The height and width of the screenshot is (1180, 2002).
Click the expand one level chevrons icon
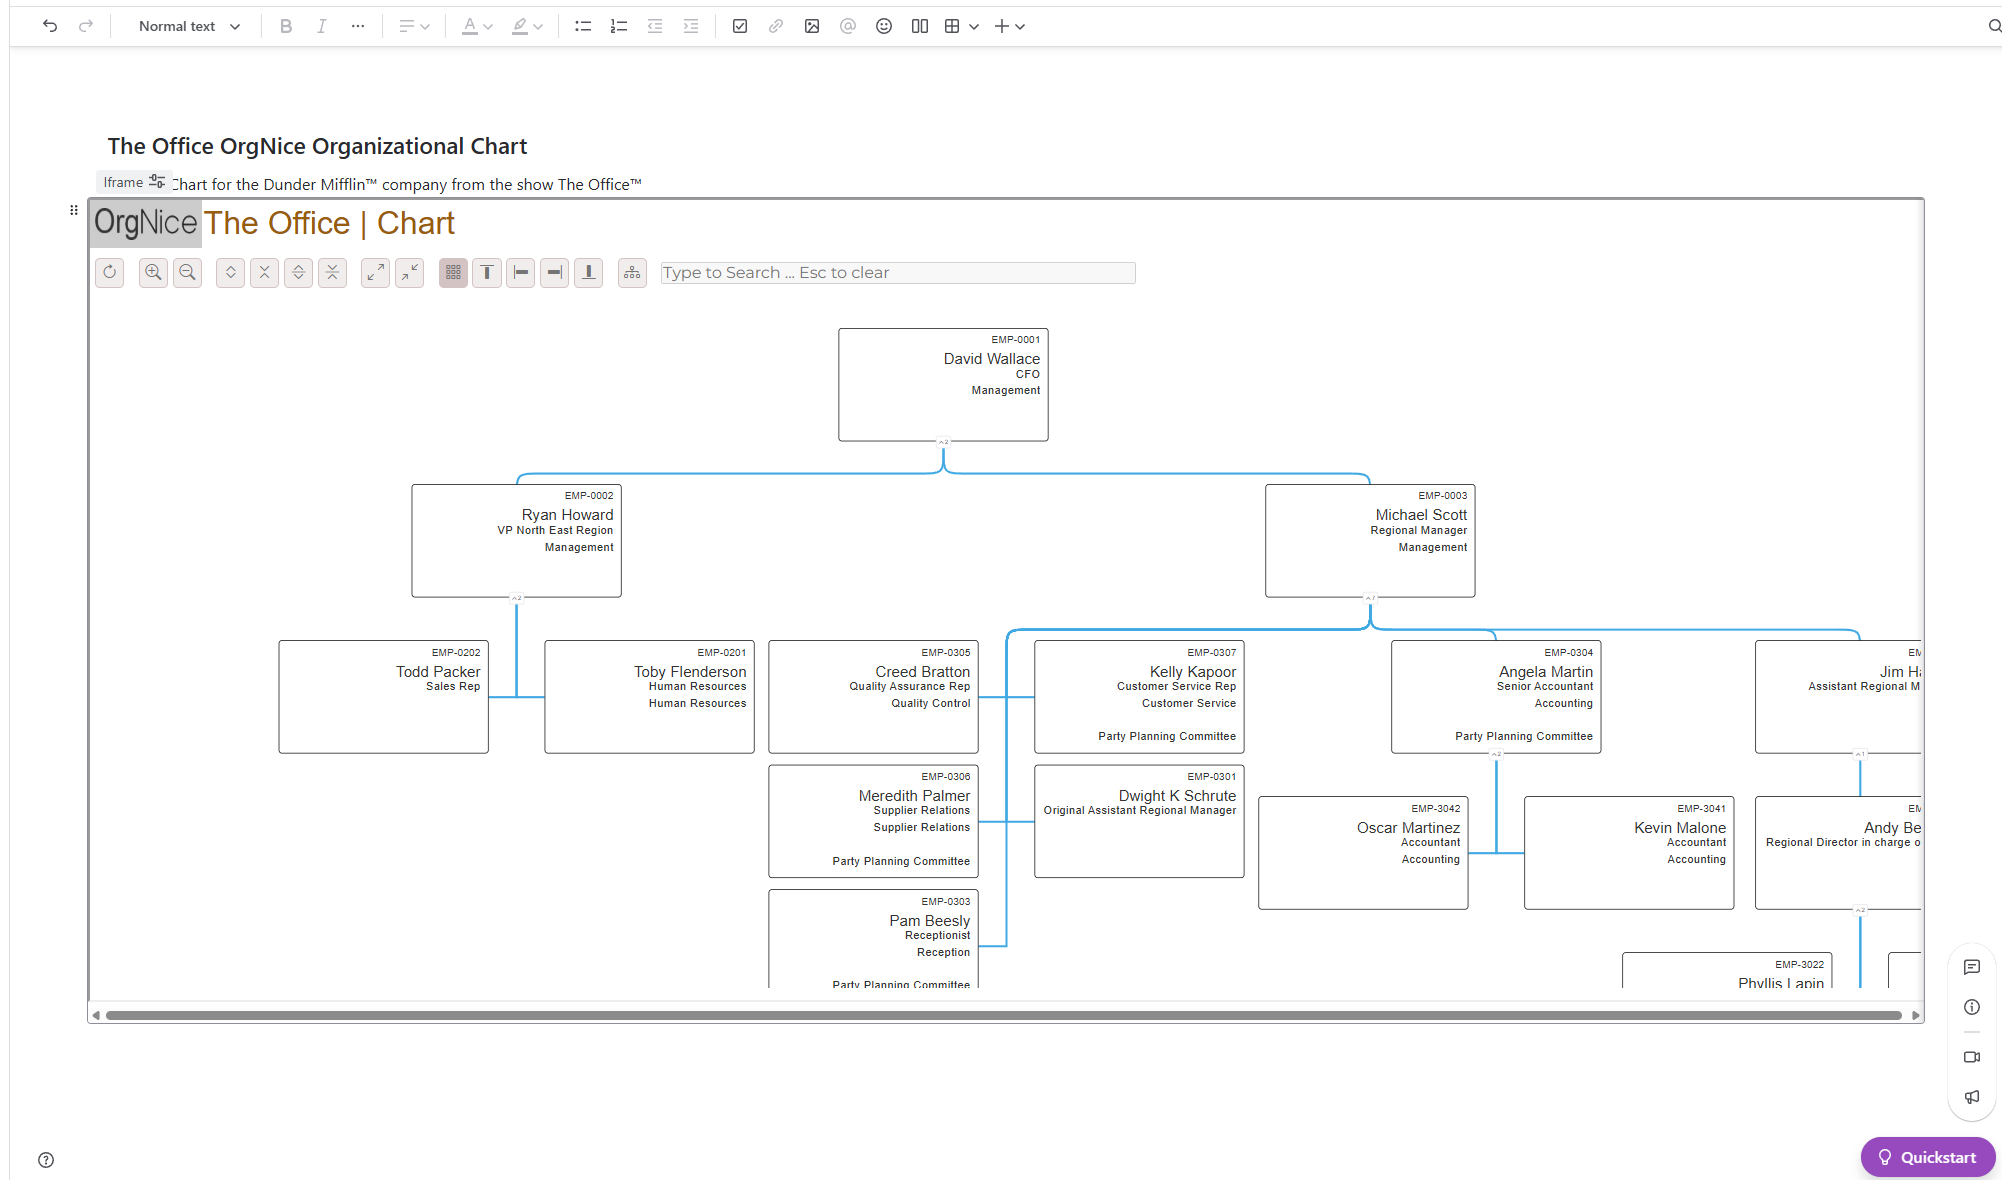click(230, 272)
